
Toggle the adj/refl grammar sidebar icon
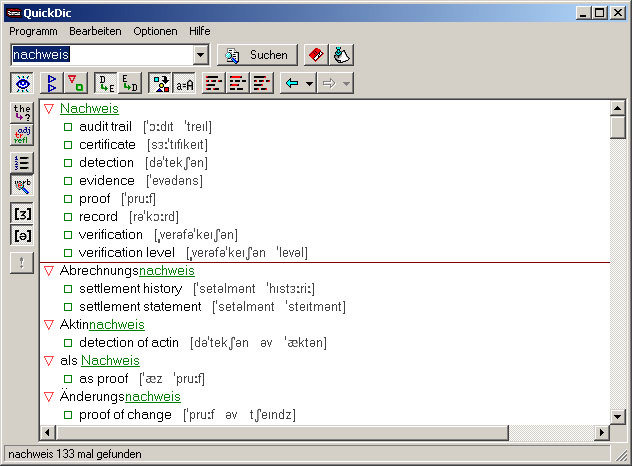22,135
